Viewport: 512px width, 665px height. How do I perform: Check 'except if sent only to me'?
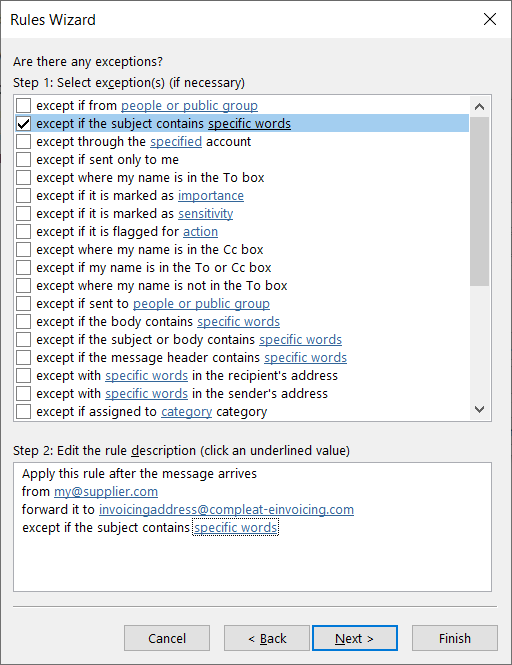coord(23,159)
